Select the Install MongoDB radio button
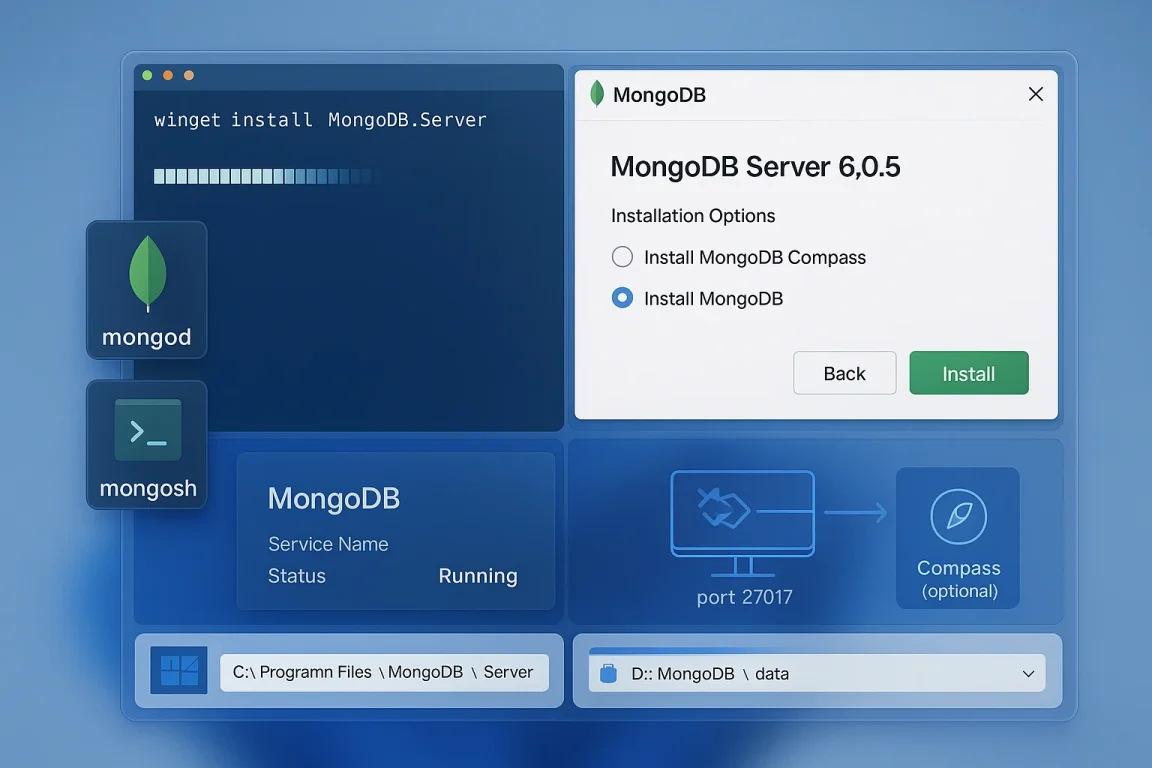The width and height of the screenshot is (1152, 768). point(622,298)
